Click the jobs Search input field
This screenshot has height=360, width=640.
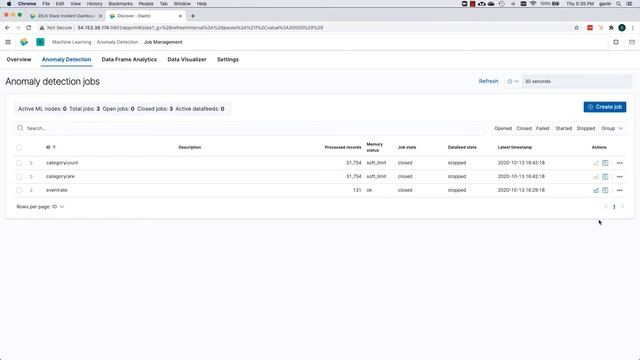[251, 128]
